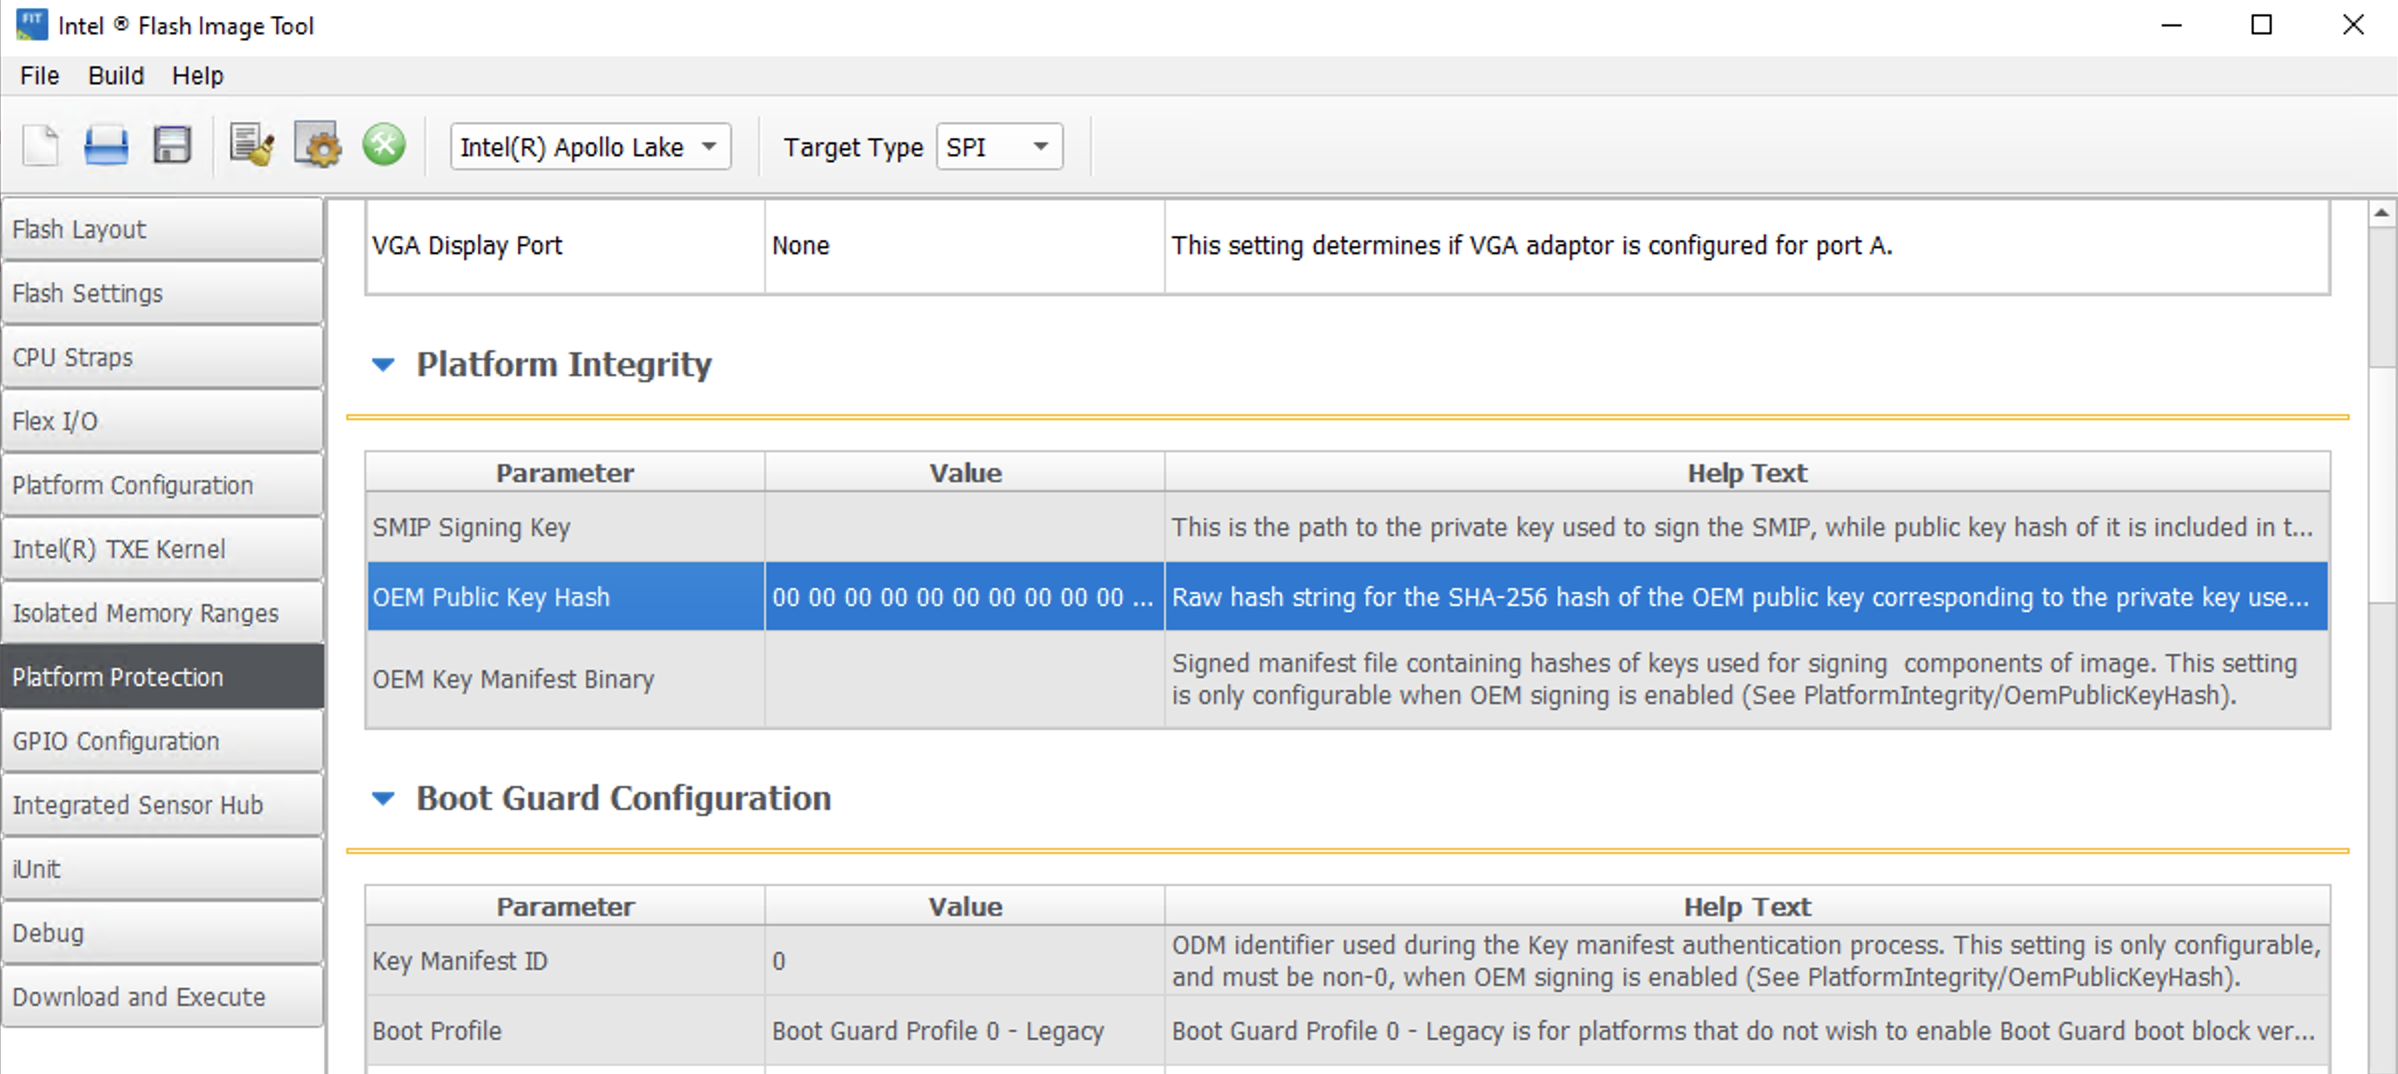
Task: Open the Help menu
Action: coord(198,76)
